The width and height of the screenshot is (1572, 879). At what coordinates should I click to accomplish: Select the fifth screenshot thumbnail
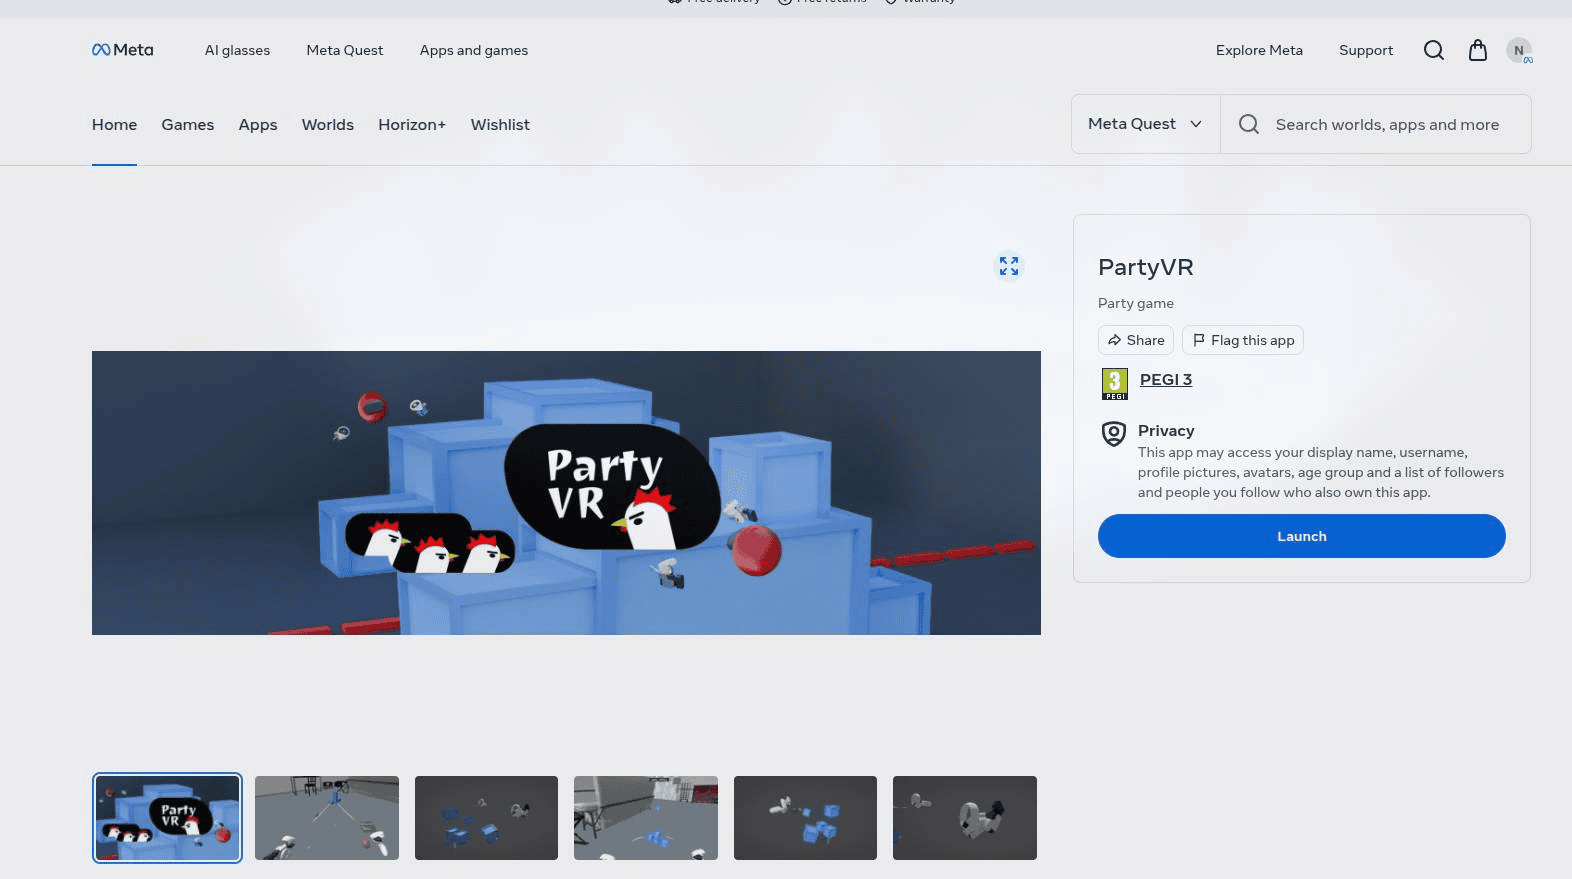pos(805,818)
